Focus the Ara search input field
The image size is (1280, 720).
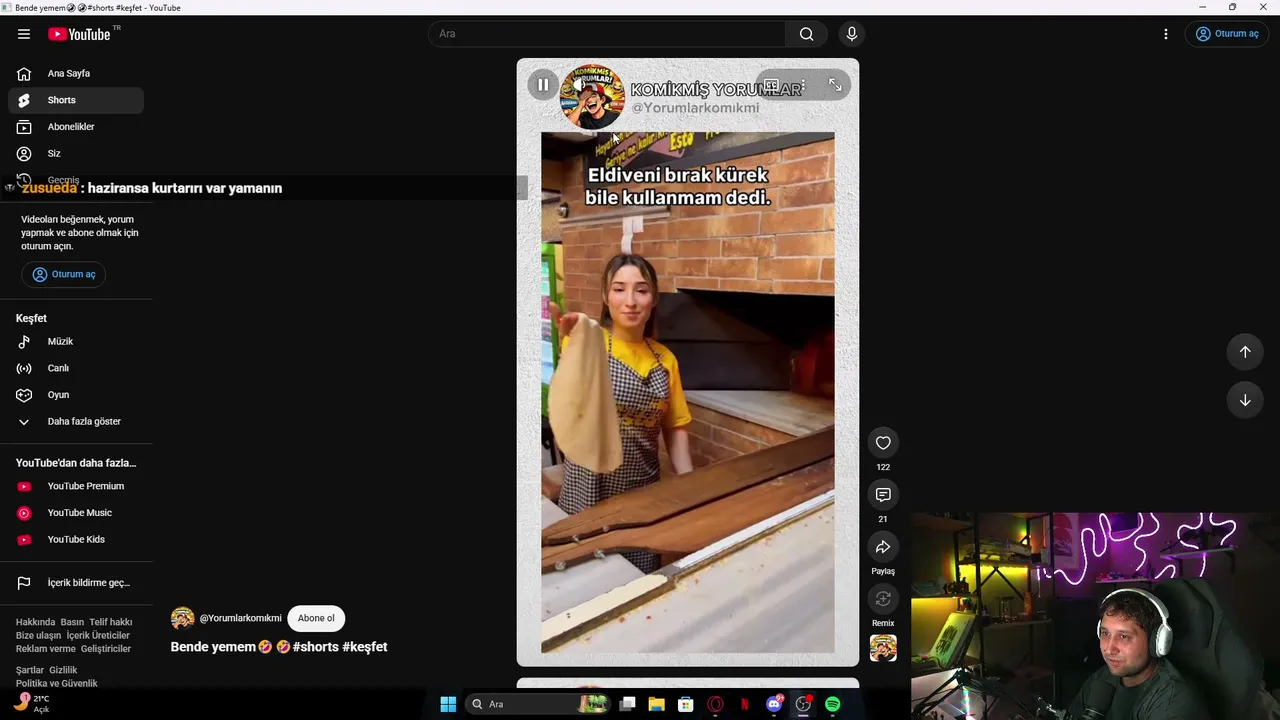(607, 34)
